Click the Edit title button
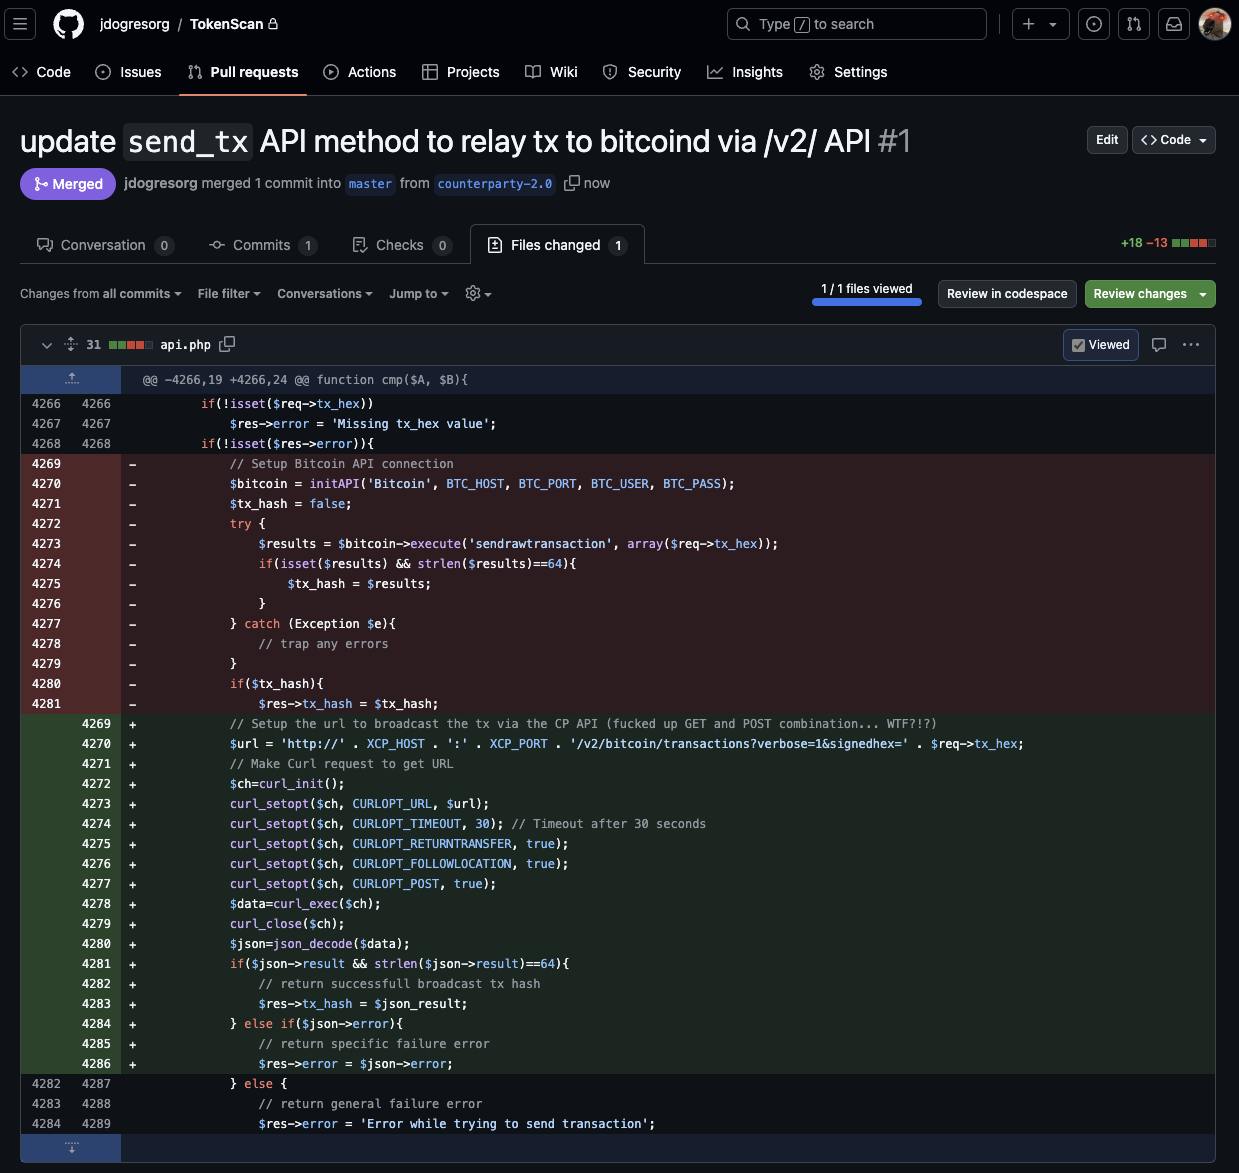1239x1173 pixels. click(x=1107, y=140)
